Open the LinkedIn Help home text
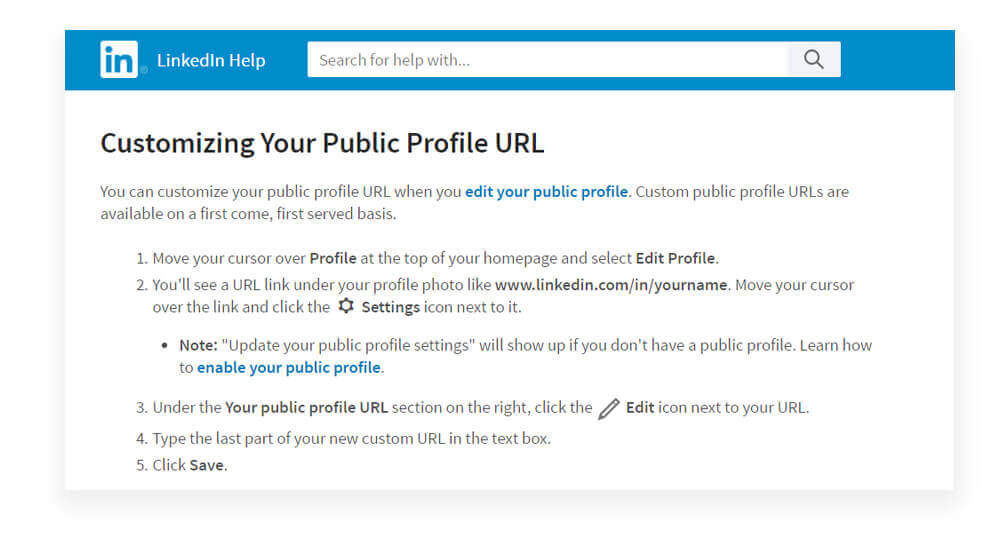1000x535 pixels. click(x=211, y=61)
